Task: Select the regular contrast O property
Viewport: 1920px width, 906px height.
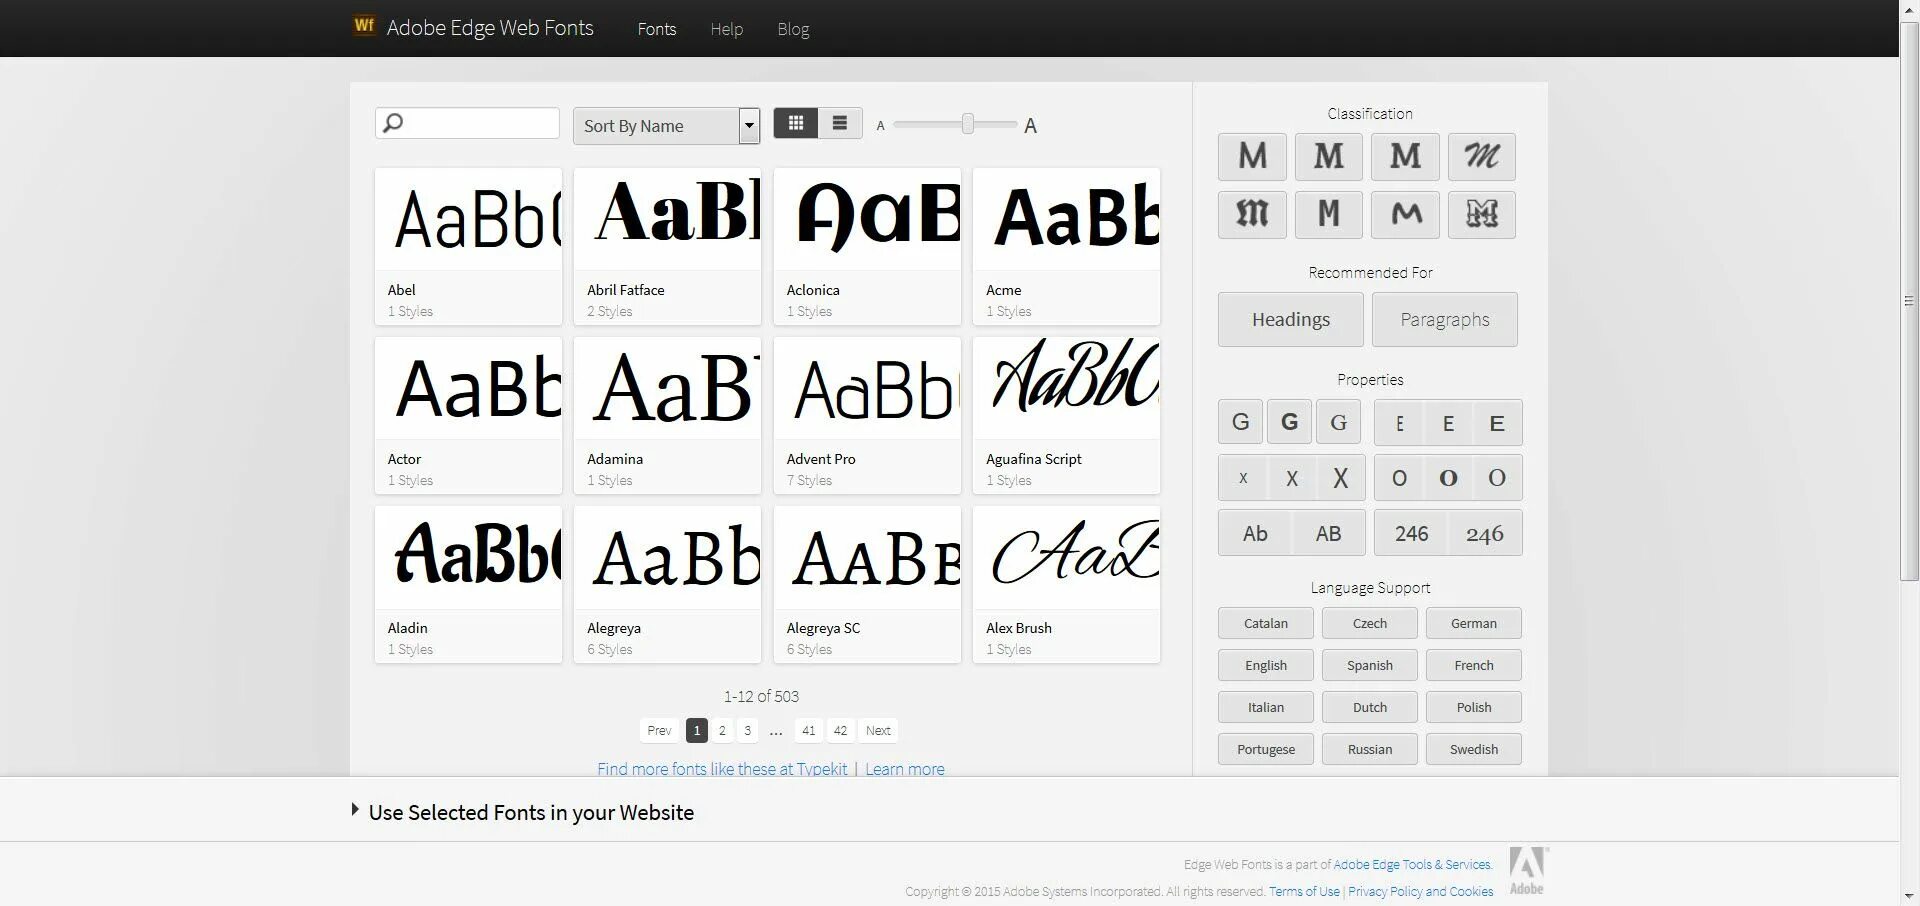Action: click(1448, 478)
